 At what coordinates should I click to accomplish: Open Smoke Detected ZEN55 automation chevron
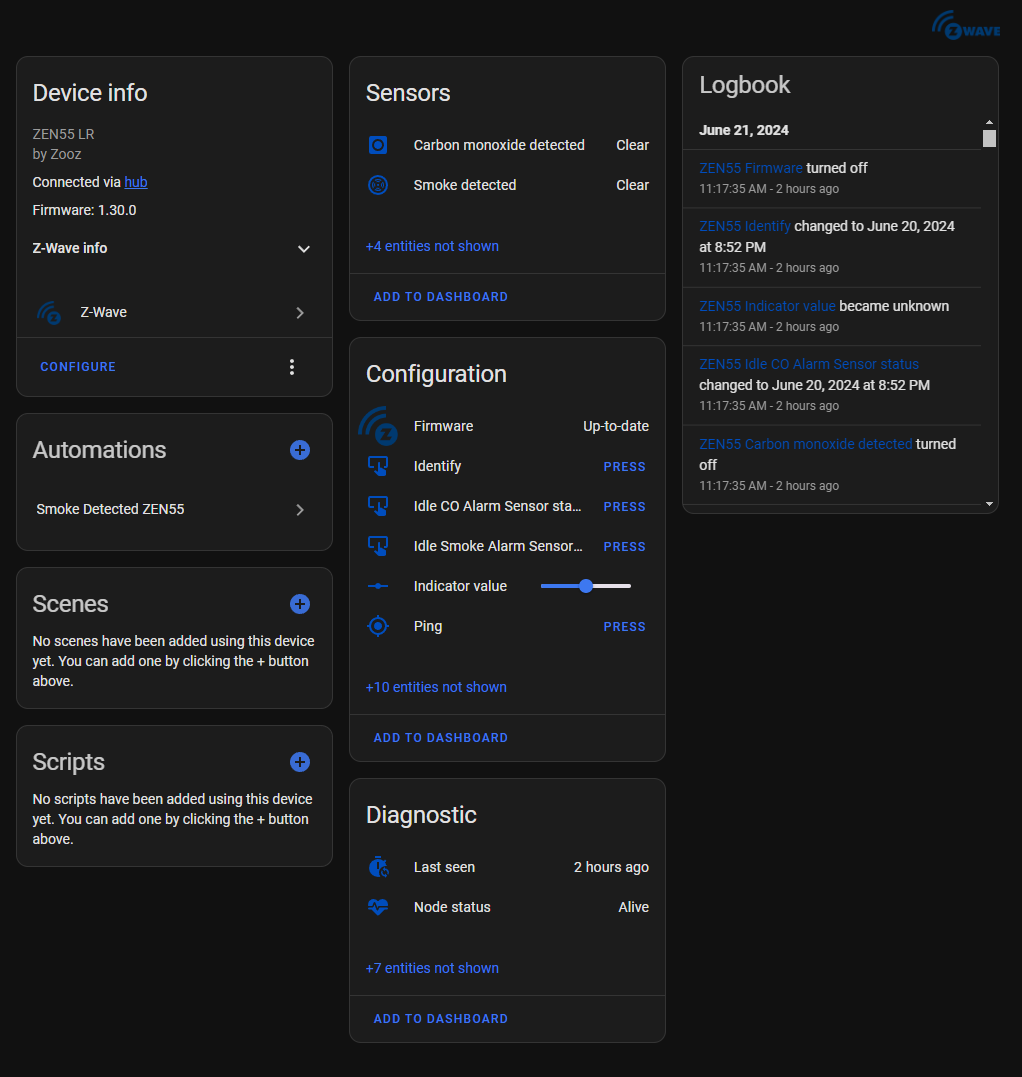[x=299, y=510]
